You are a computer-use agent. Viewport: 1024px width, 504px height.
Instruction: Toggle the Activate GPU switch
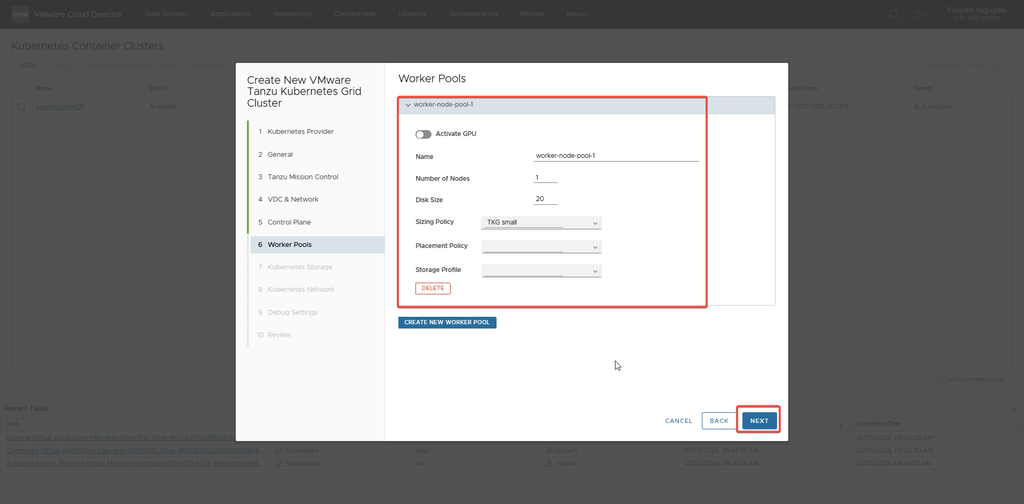point(423,134)
